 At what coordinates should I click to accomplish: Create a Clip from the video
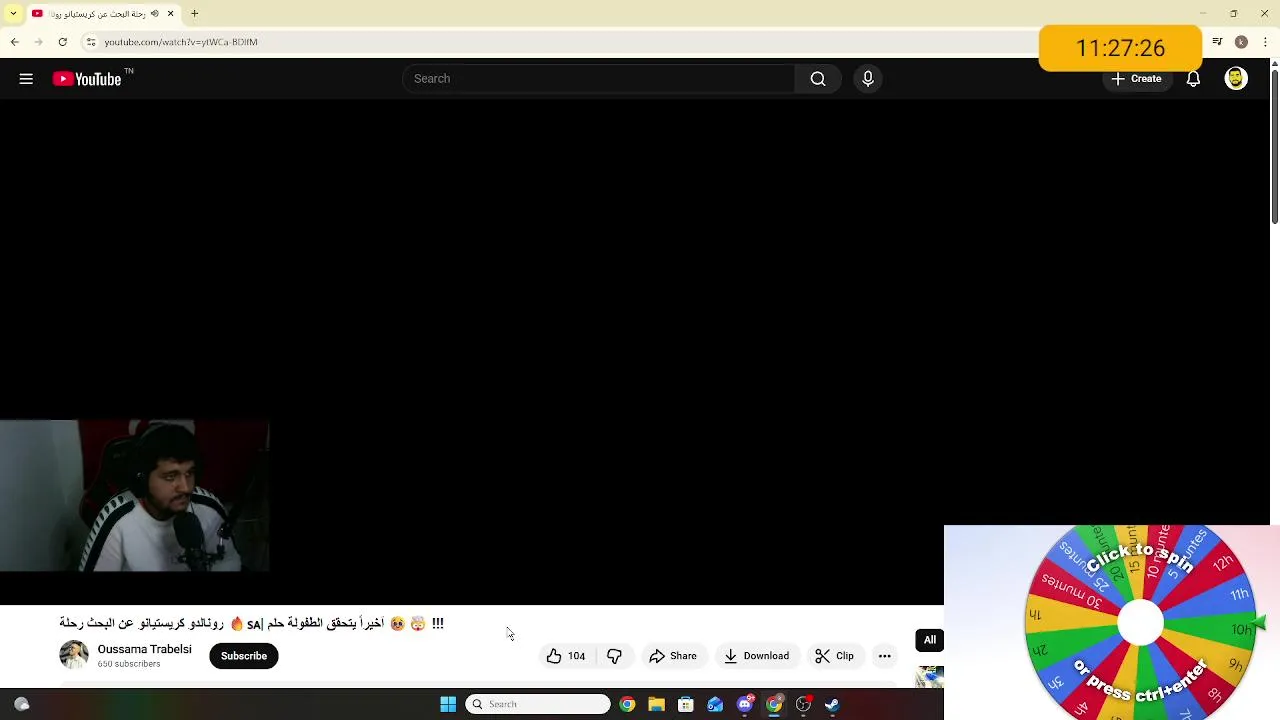point(835,656)
